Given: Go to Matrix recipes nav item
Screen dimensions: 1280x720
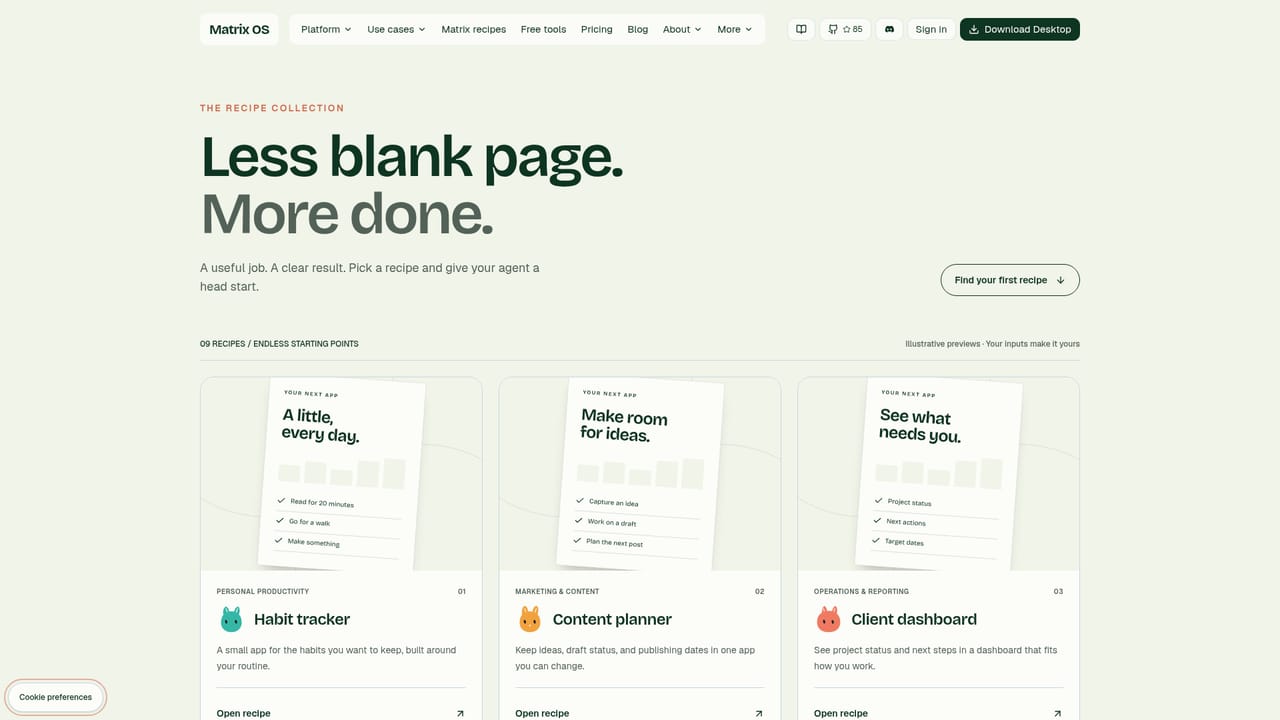Looking at the screenshot, I should (x=474, y=29).
